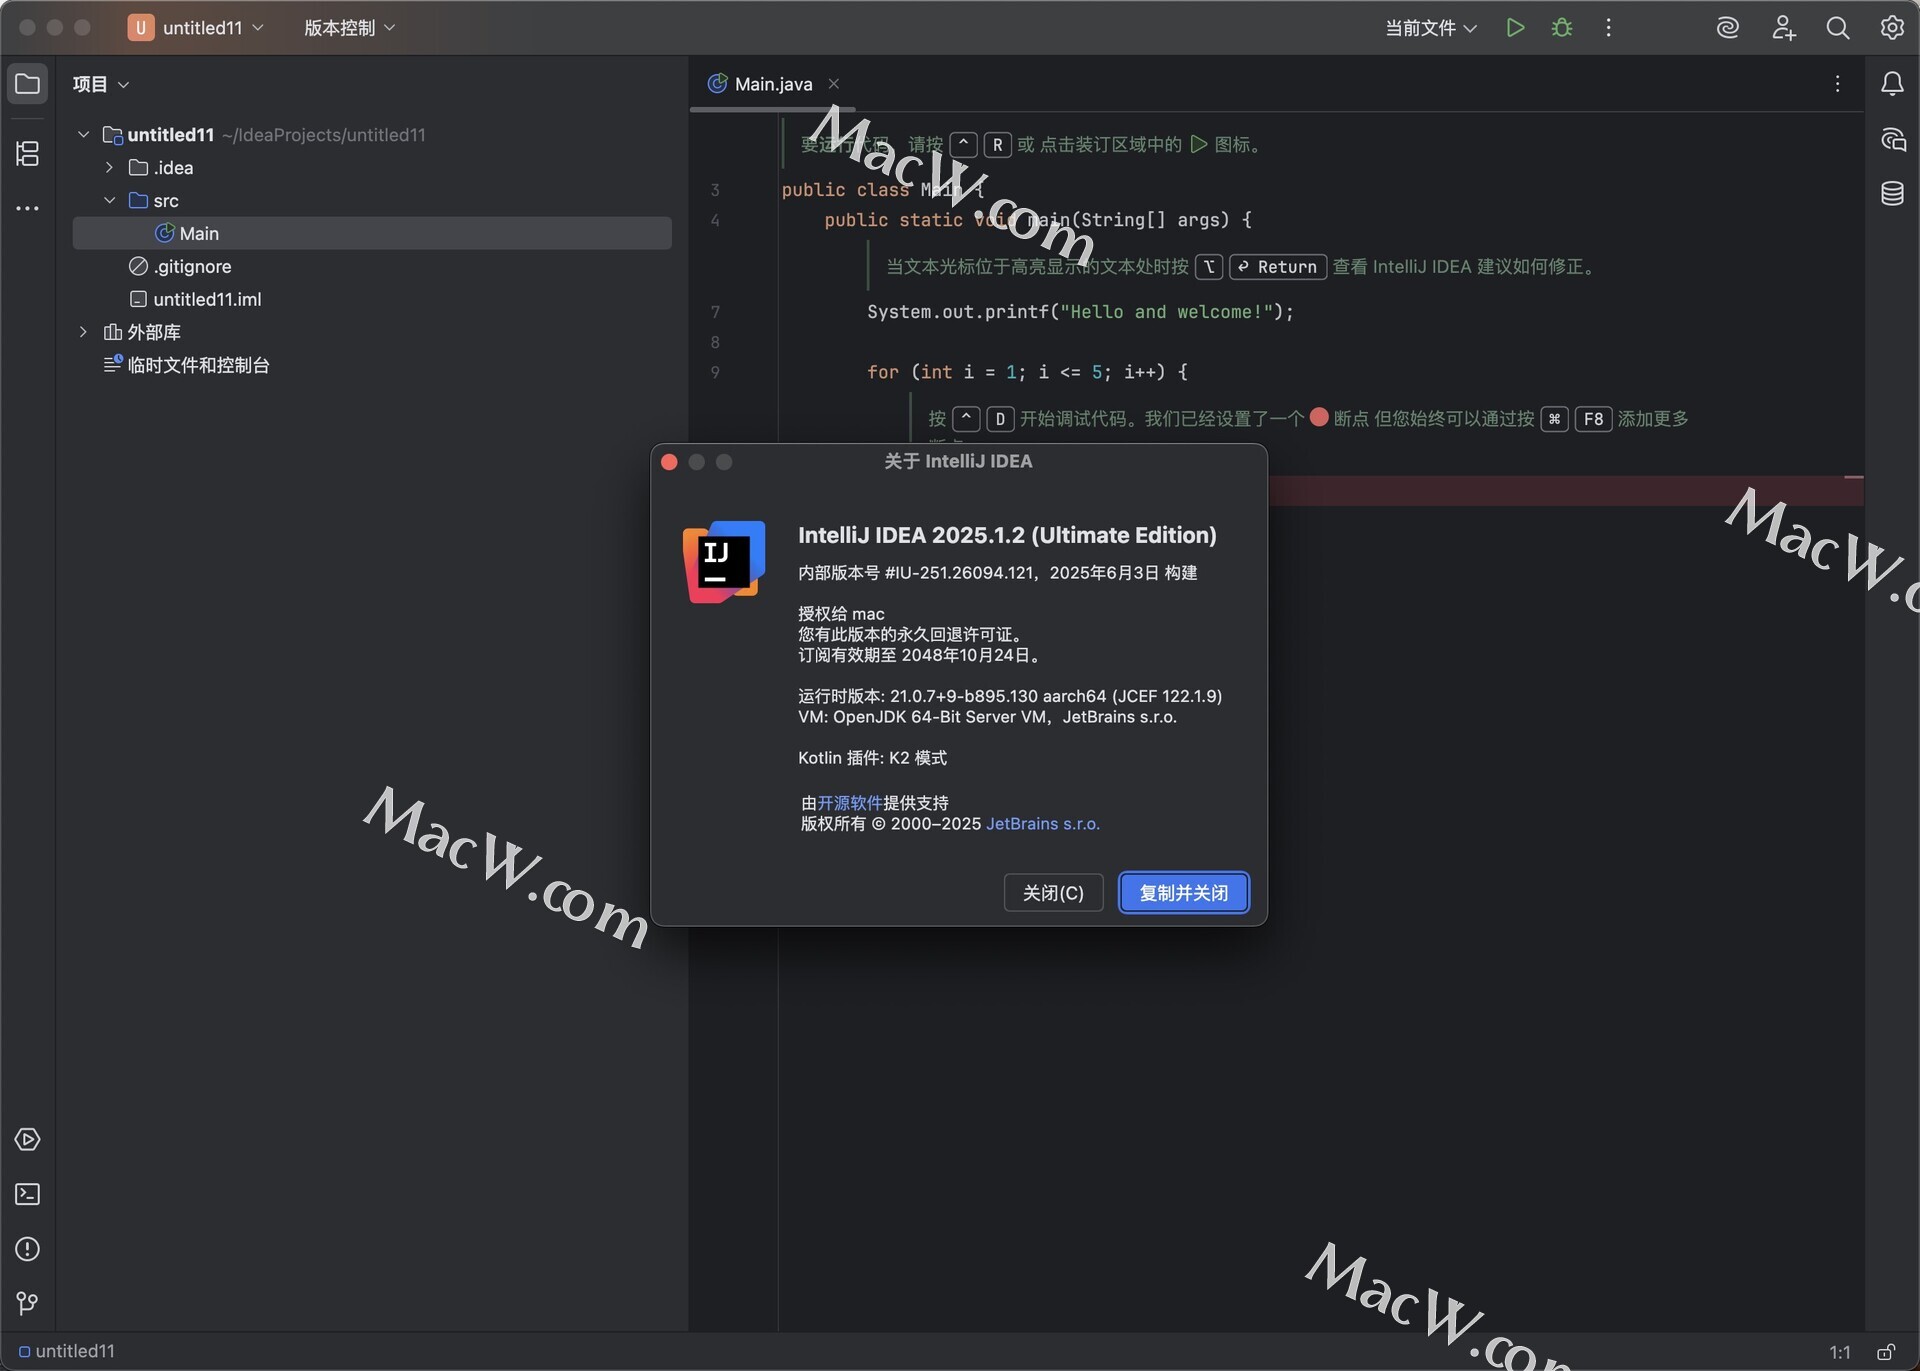The width and height of the screenshot is (1920, 1371).
Task: Click the breakpoint red dot in hint
Action: click(1319, 418)
